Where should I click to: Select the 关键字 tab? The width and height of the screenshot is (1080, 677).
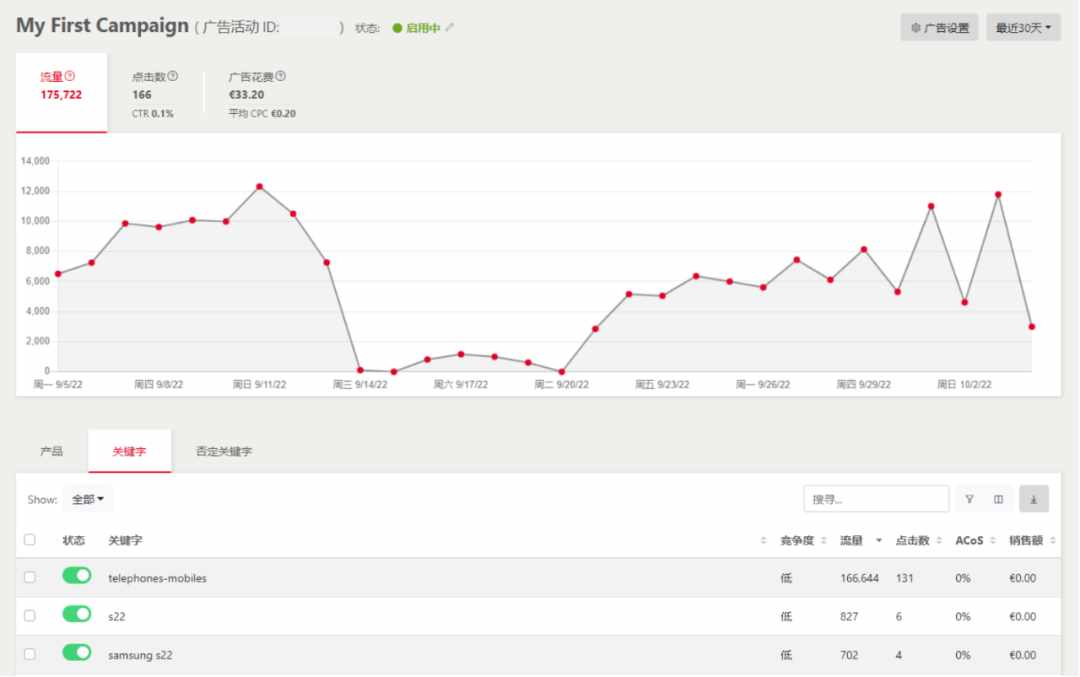tap(129, 451)
